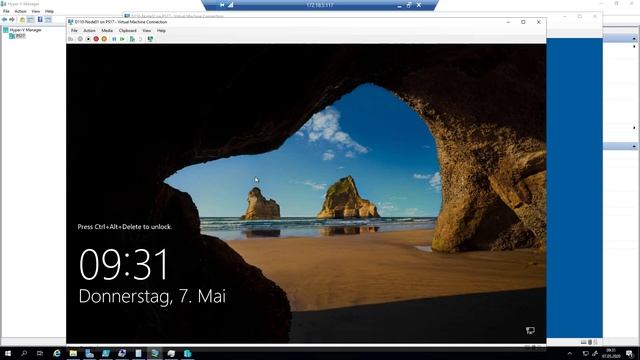This screenshot has width=640, height=360.
Task: Collapse the first highlighted Actions pane header
Action: point(634,38)
